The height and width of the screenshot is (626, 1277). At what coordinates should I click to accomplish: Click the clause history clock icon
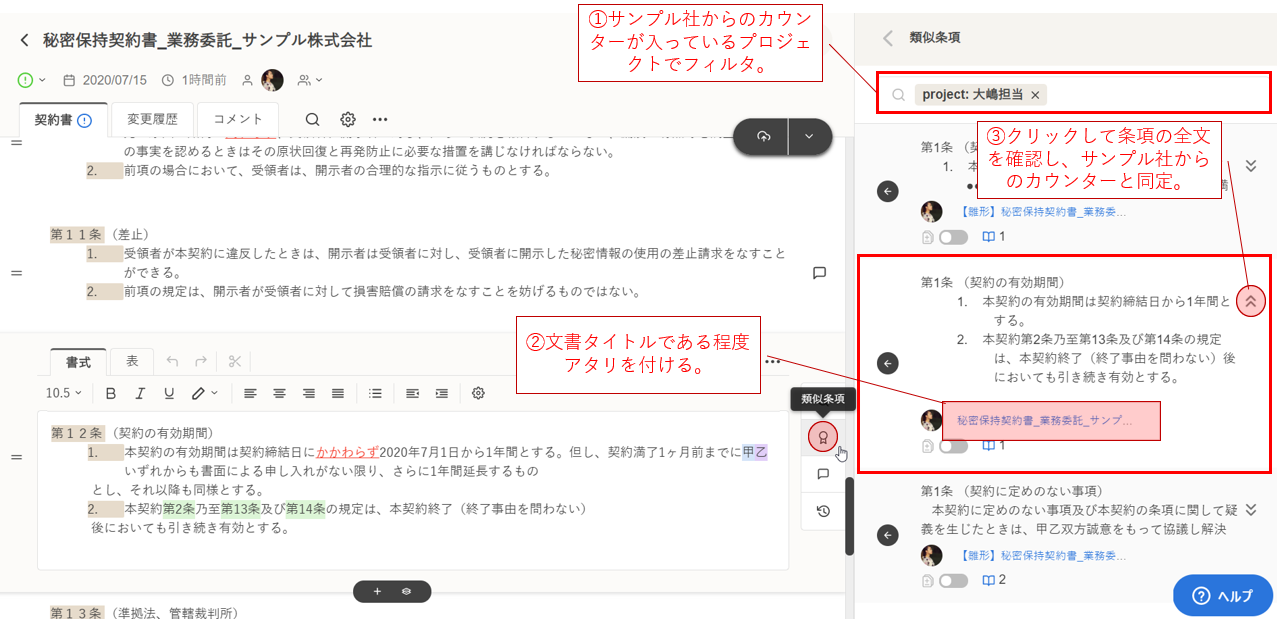pos(822,511)
